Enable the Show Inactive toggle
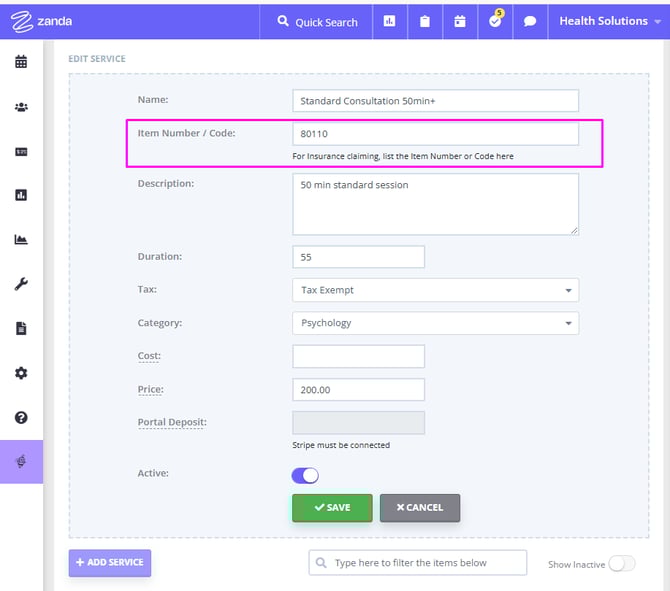This screenshot has height=591, width=670. coord(621,564)
